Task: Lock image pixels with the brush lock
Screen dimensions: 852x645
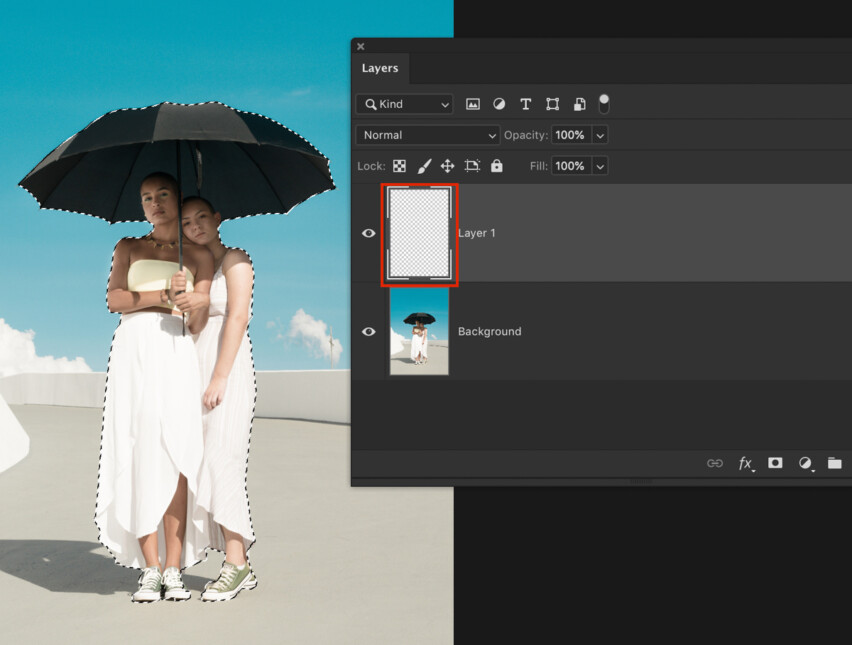Action: (423, 165)
